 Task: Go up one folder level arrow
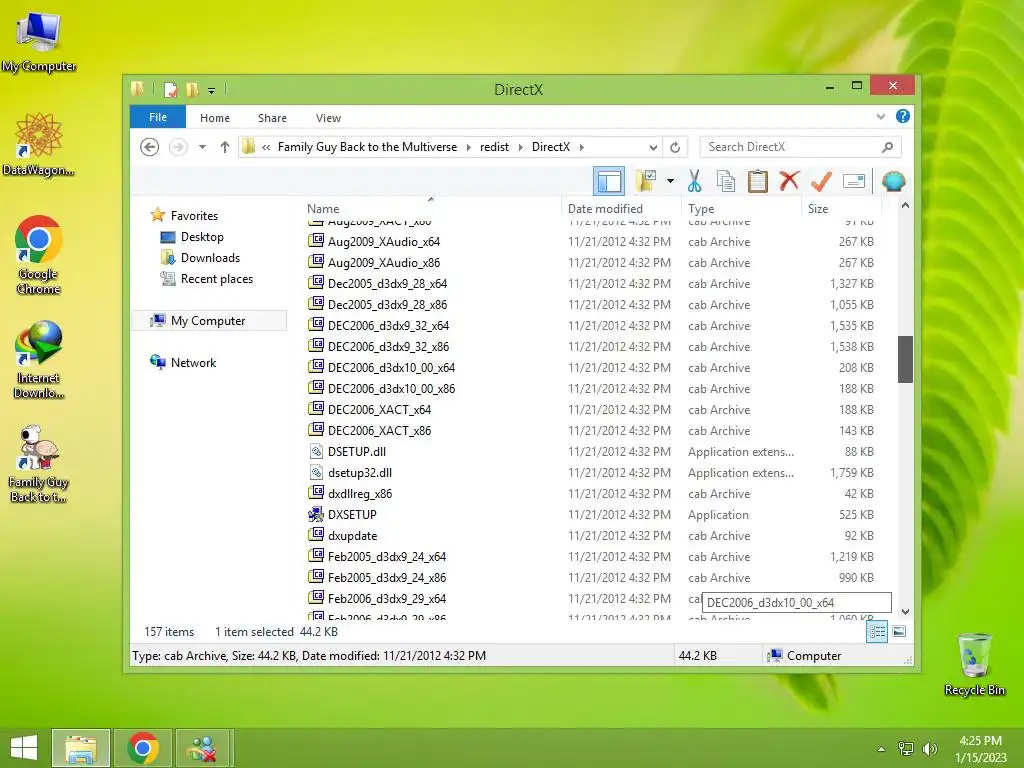(x=225, y=147)
